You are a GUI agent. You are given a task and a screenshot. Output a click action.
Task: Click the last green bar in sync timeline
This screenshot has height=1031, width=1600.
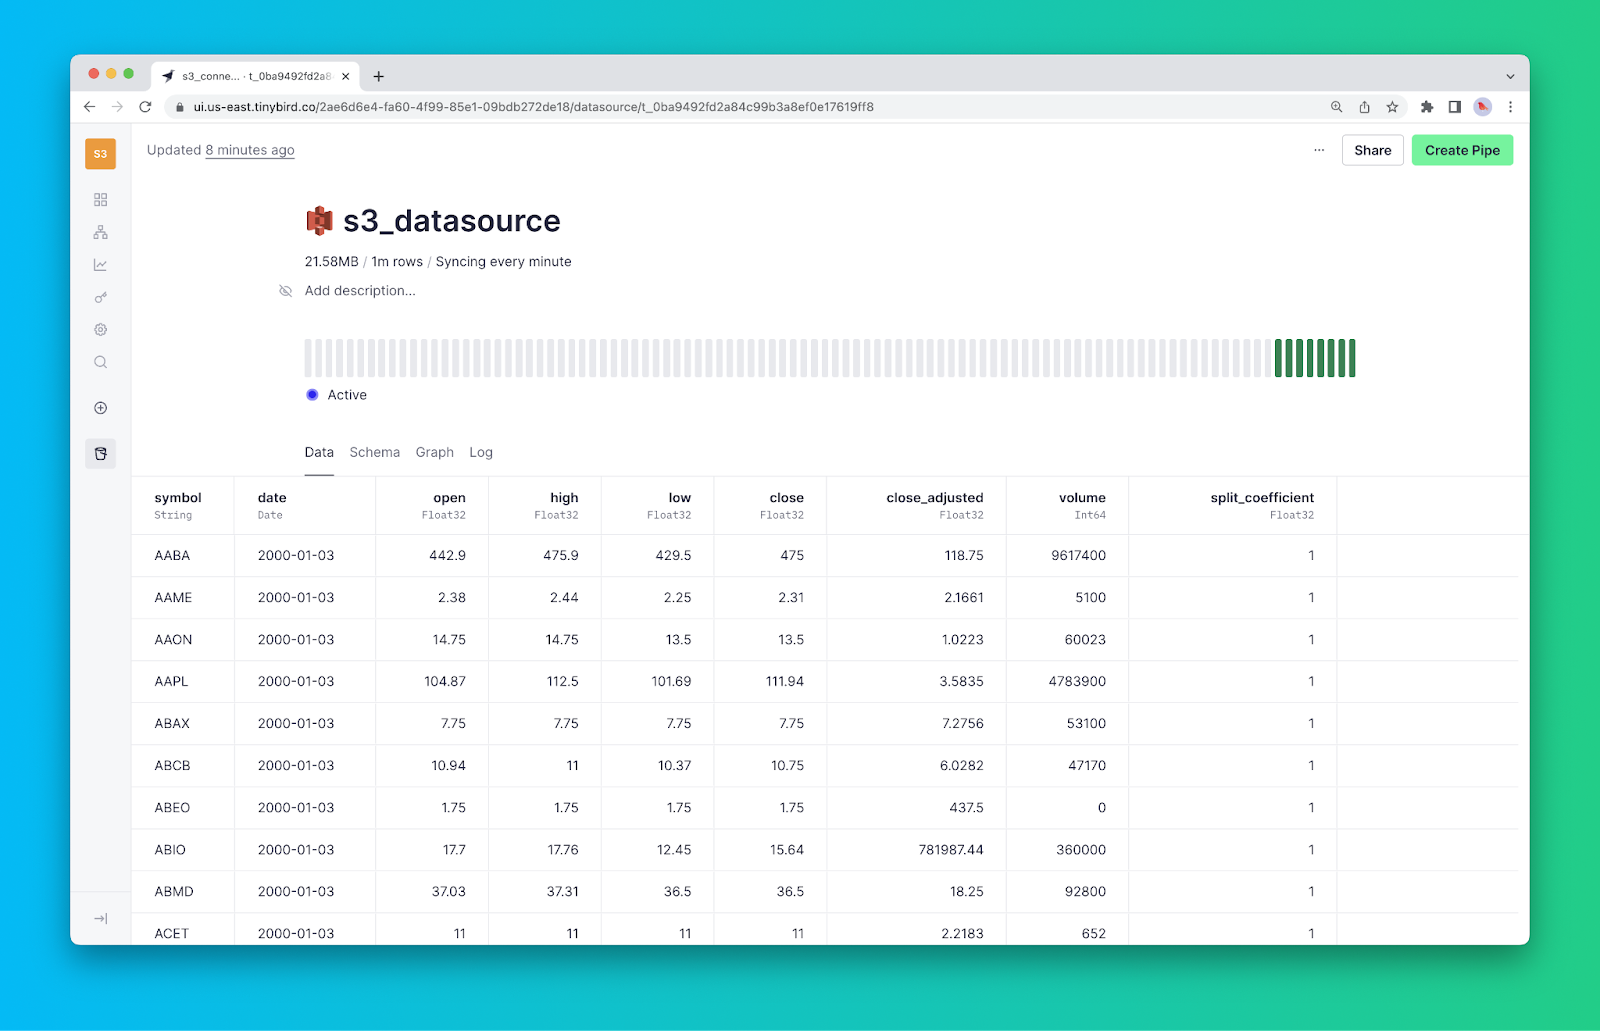(1352, 358)
